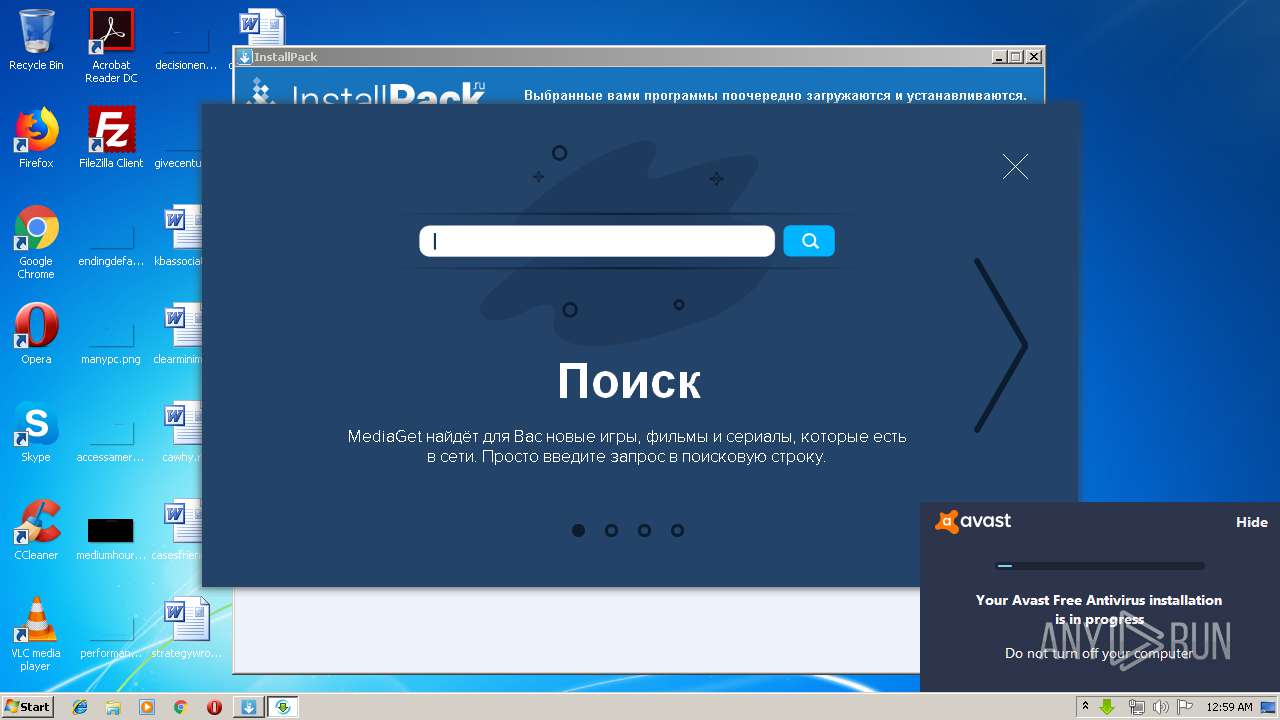The width and height of the screenshot is (1280, 720).
Task: Click the MediaGet search magnifier button
Action: (809, 241)
